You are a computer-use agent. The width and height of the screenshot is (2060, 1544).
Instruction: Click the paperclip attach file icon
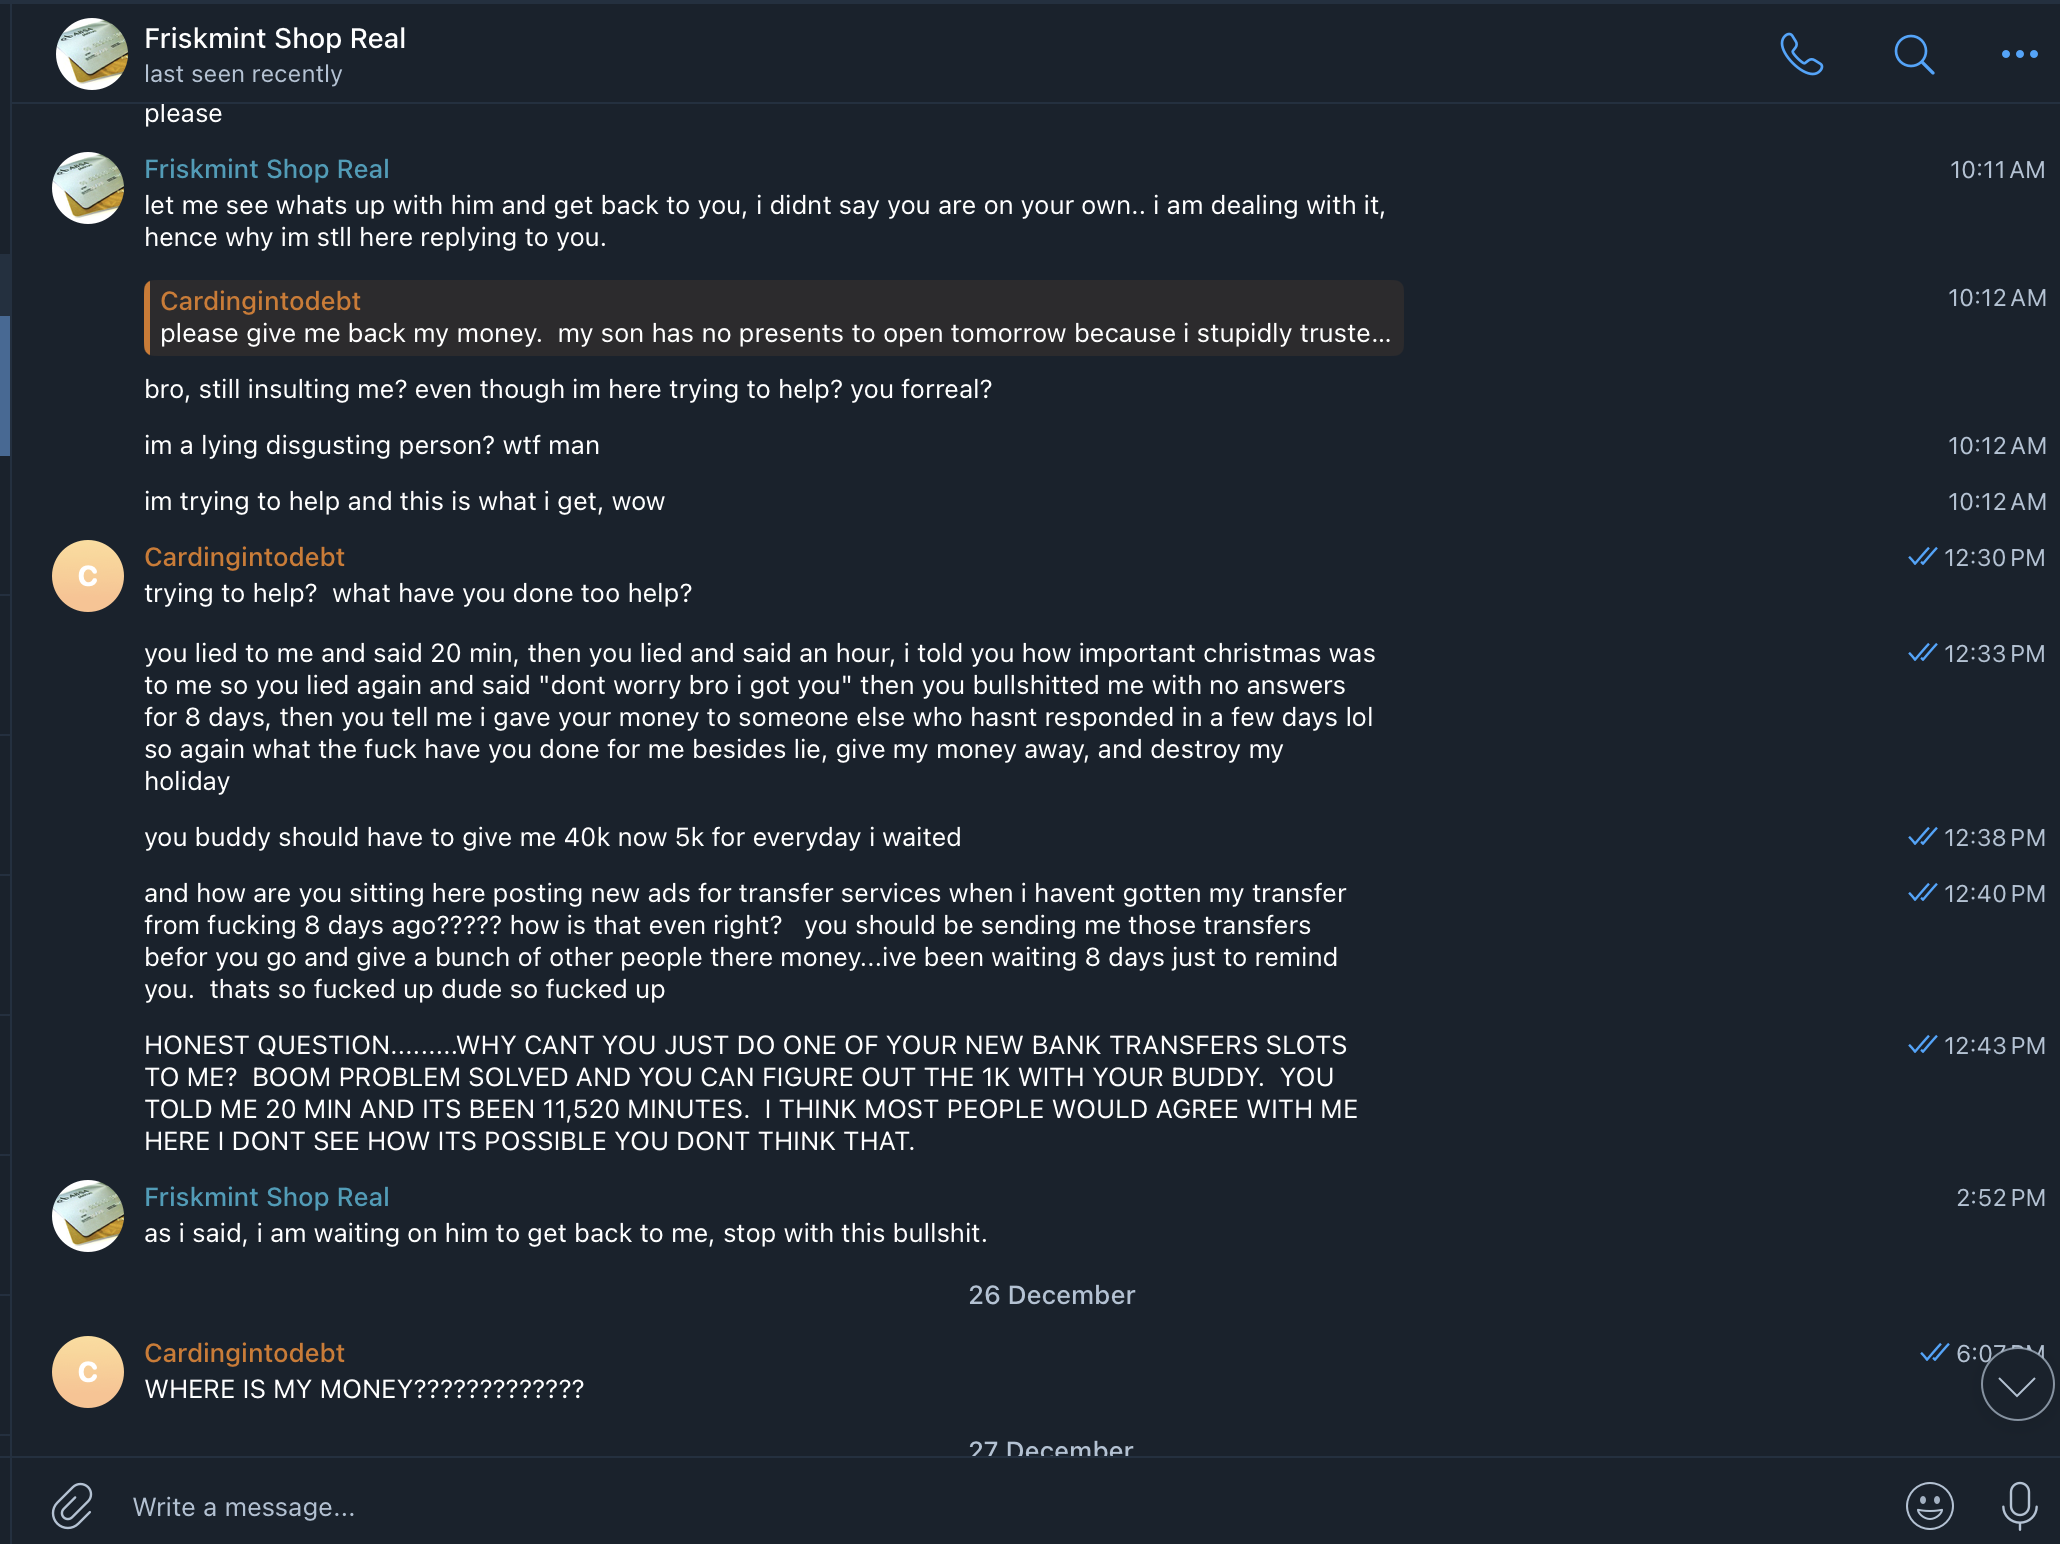73,1506
